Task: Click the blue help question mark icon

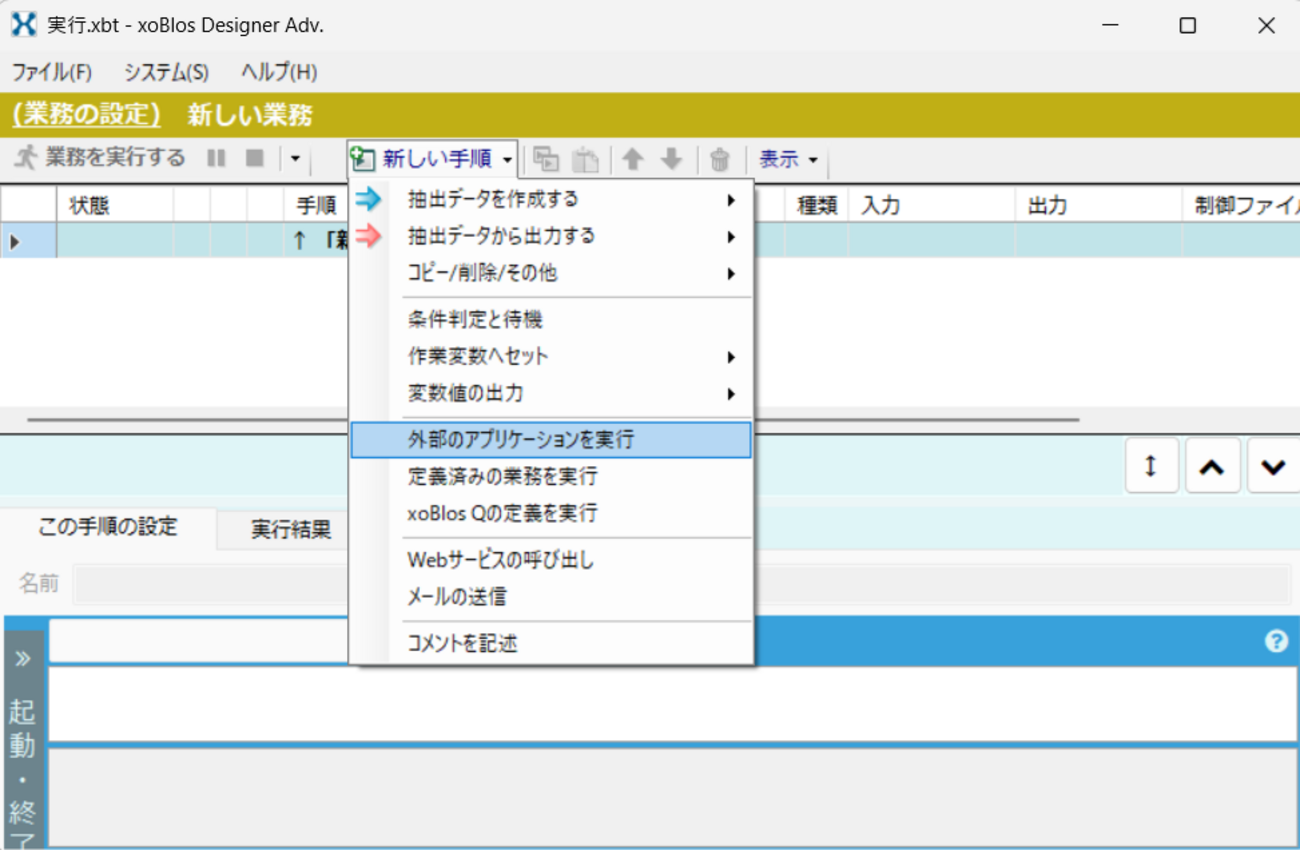Action: tap(1276, 642)
